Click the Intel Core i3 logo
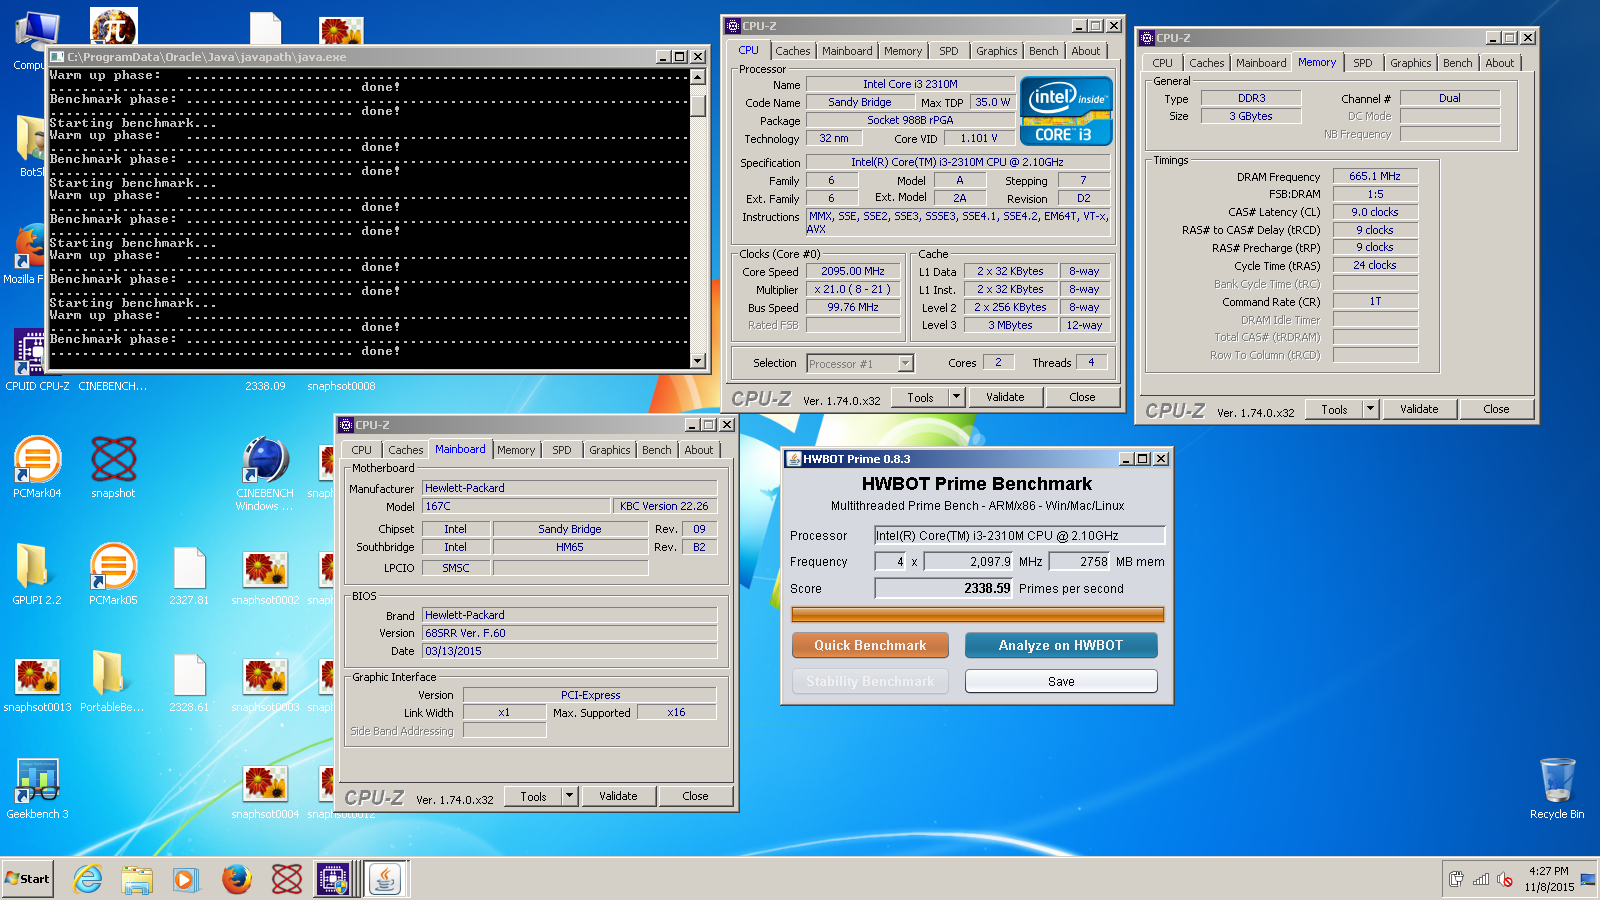Image resolution: width=1600 pixels, height=900 pixels. 1066,111
